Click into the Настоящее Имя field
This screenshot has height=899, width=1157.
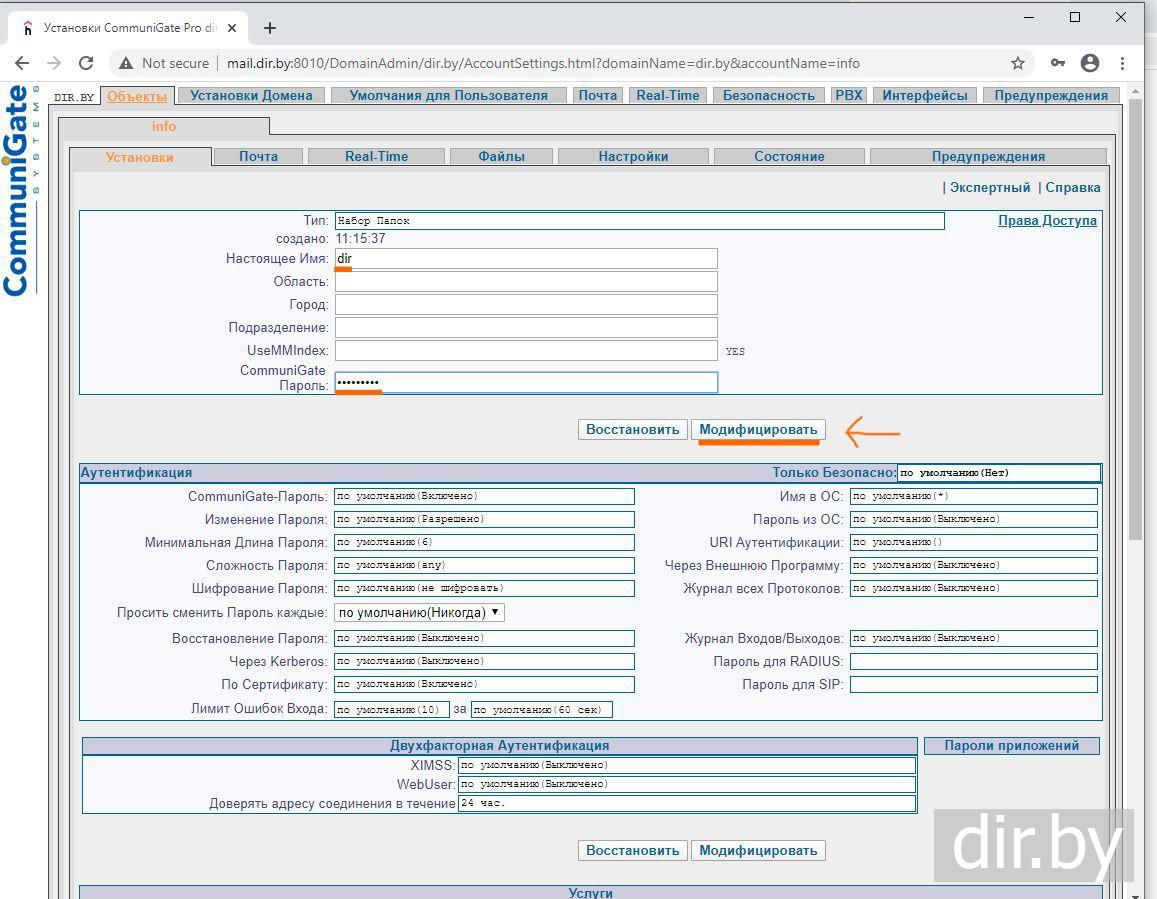coord(526,258)
